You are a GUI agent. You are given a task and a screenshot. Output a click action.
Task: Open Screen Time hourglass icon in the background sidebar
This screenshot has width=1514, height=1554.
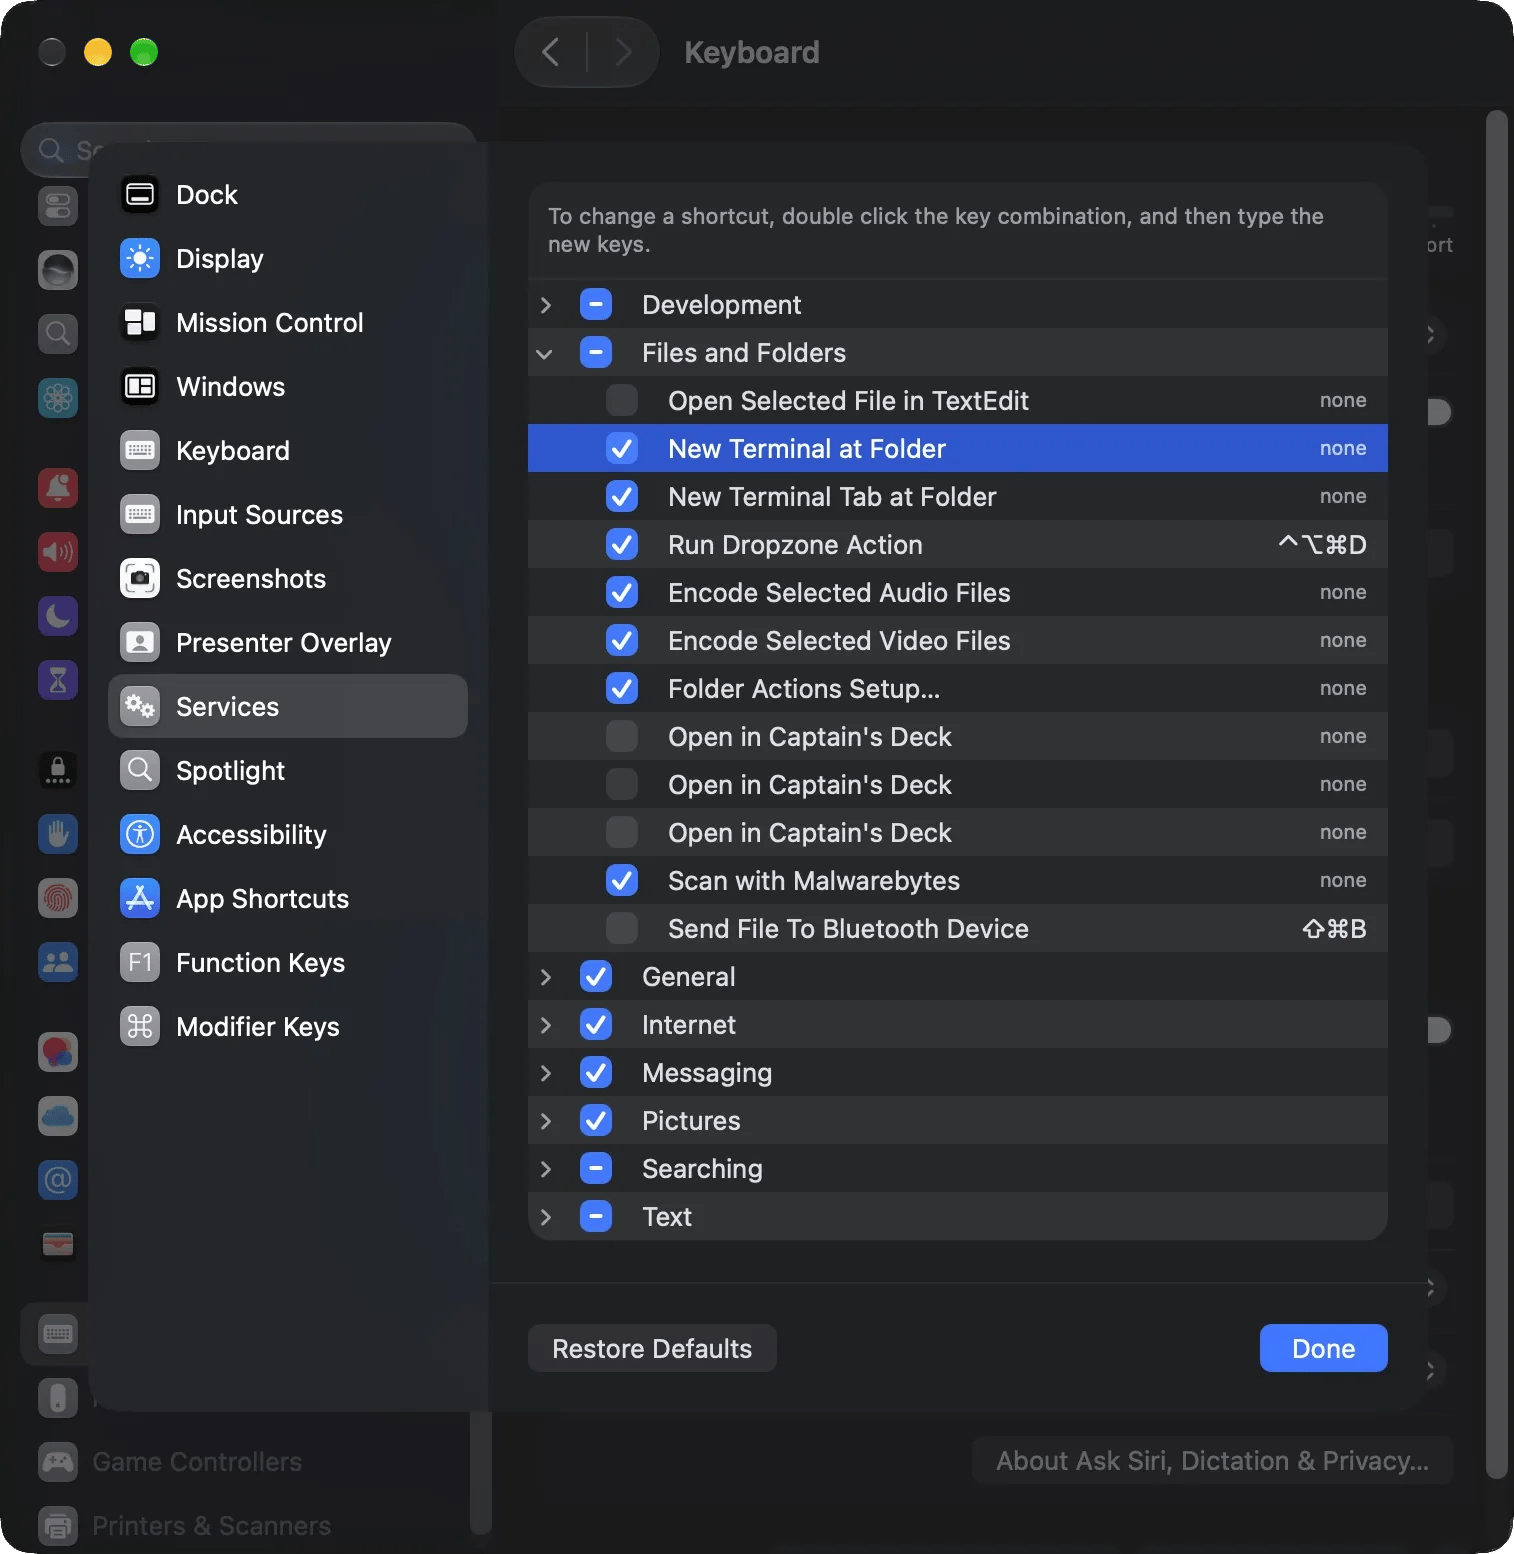(58, 680)
